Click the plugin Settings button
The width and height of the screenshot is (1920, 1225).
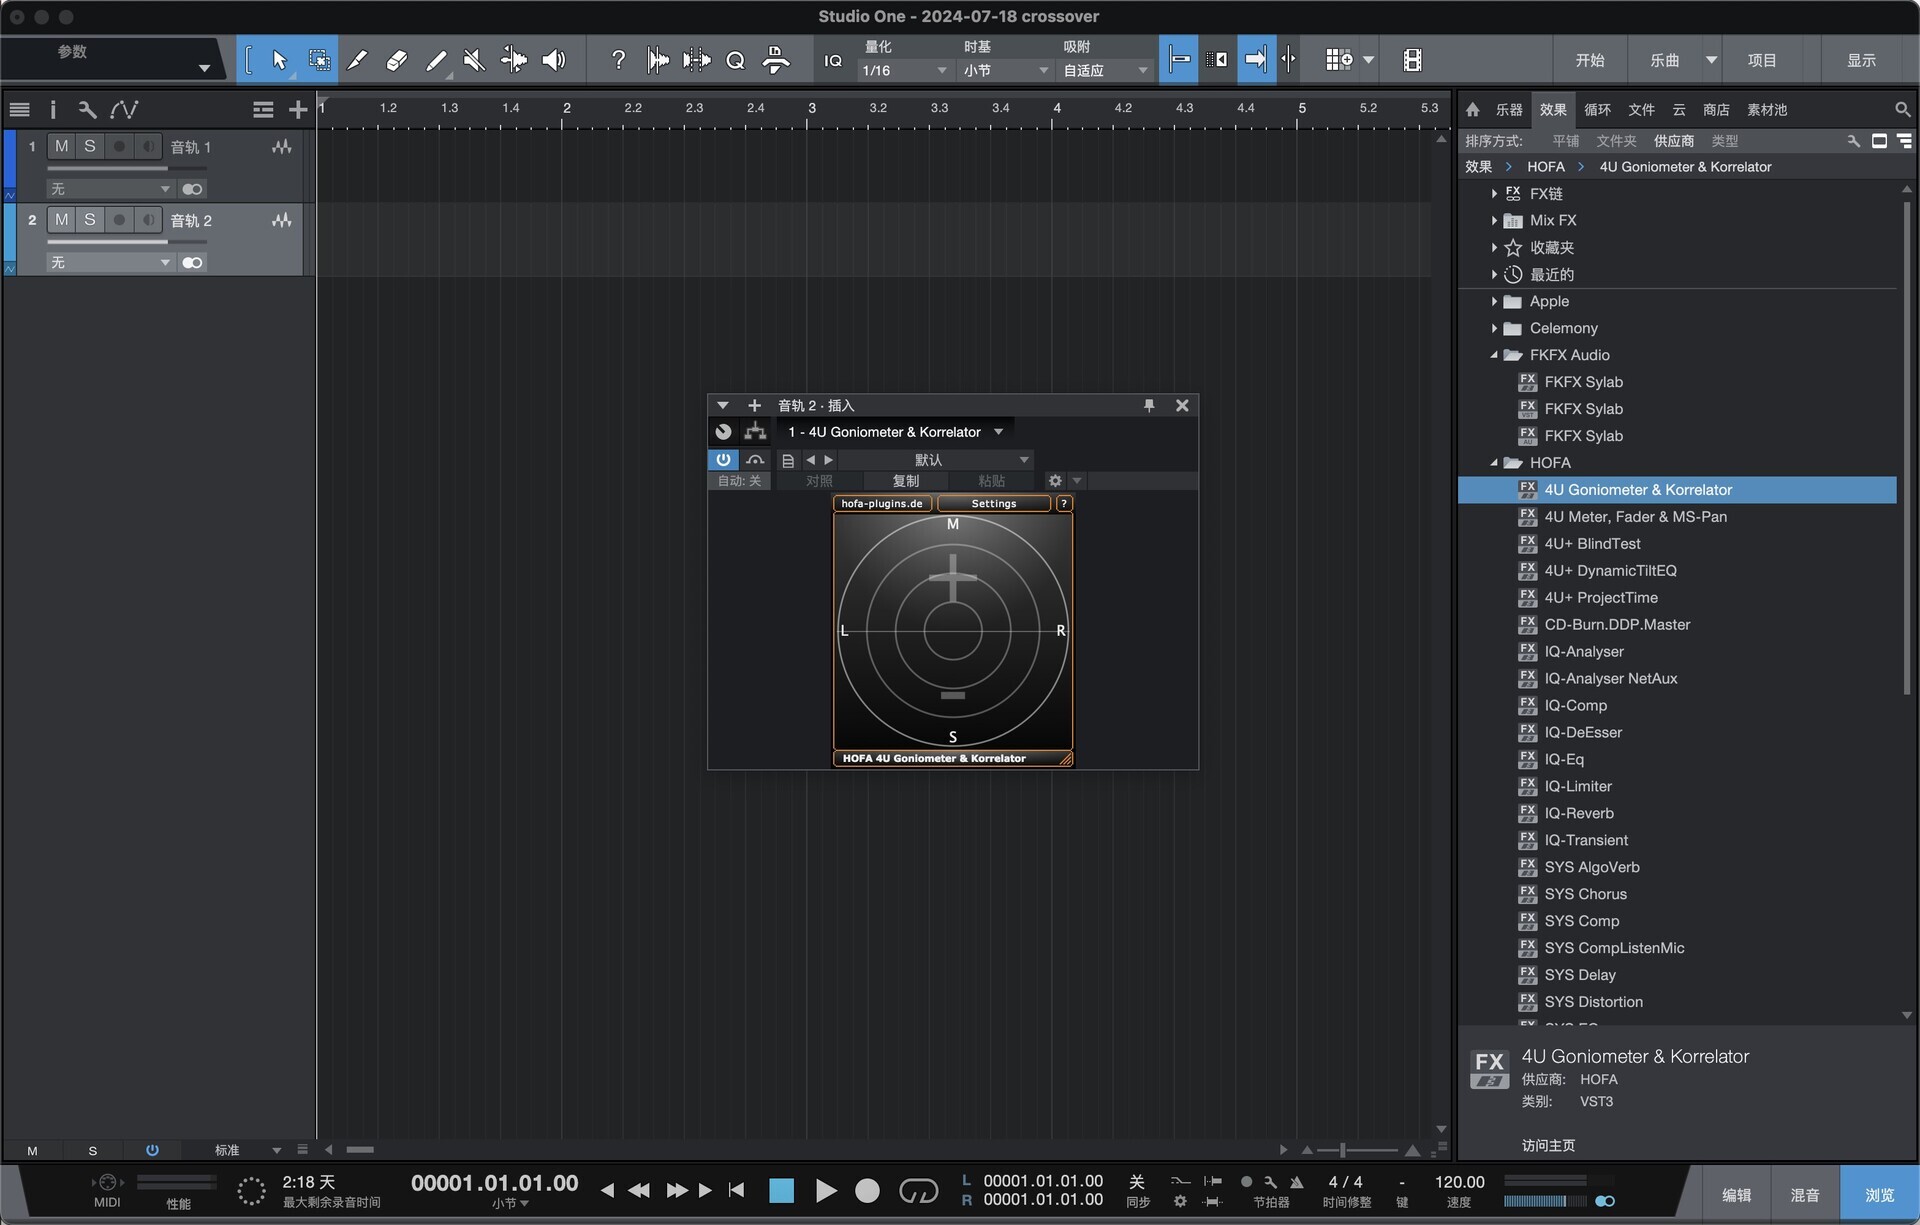click(993, 503)
